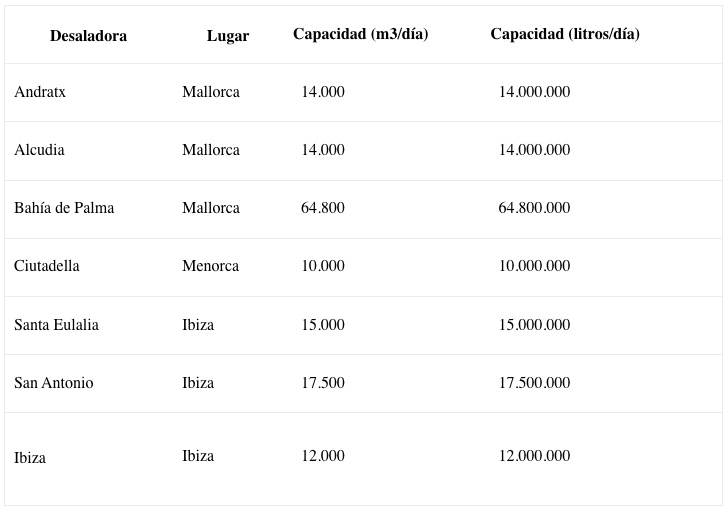The width and height of the screenshot is (726, 511).
Task: Select the Menorca location cell
Action: (211, 266)
